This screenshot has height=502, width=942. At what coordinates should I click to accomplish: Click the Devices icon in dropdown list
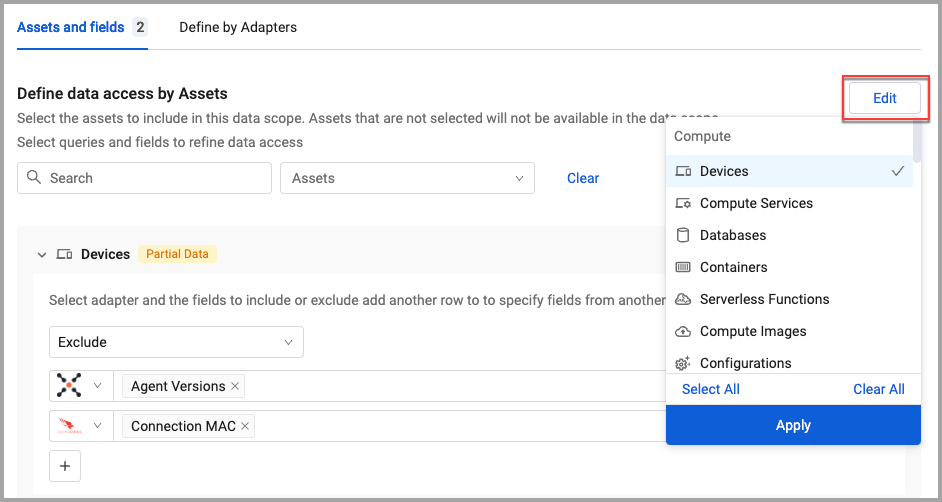pos(684,171)
